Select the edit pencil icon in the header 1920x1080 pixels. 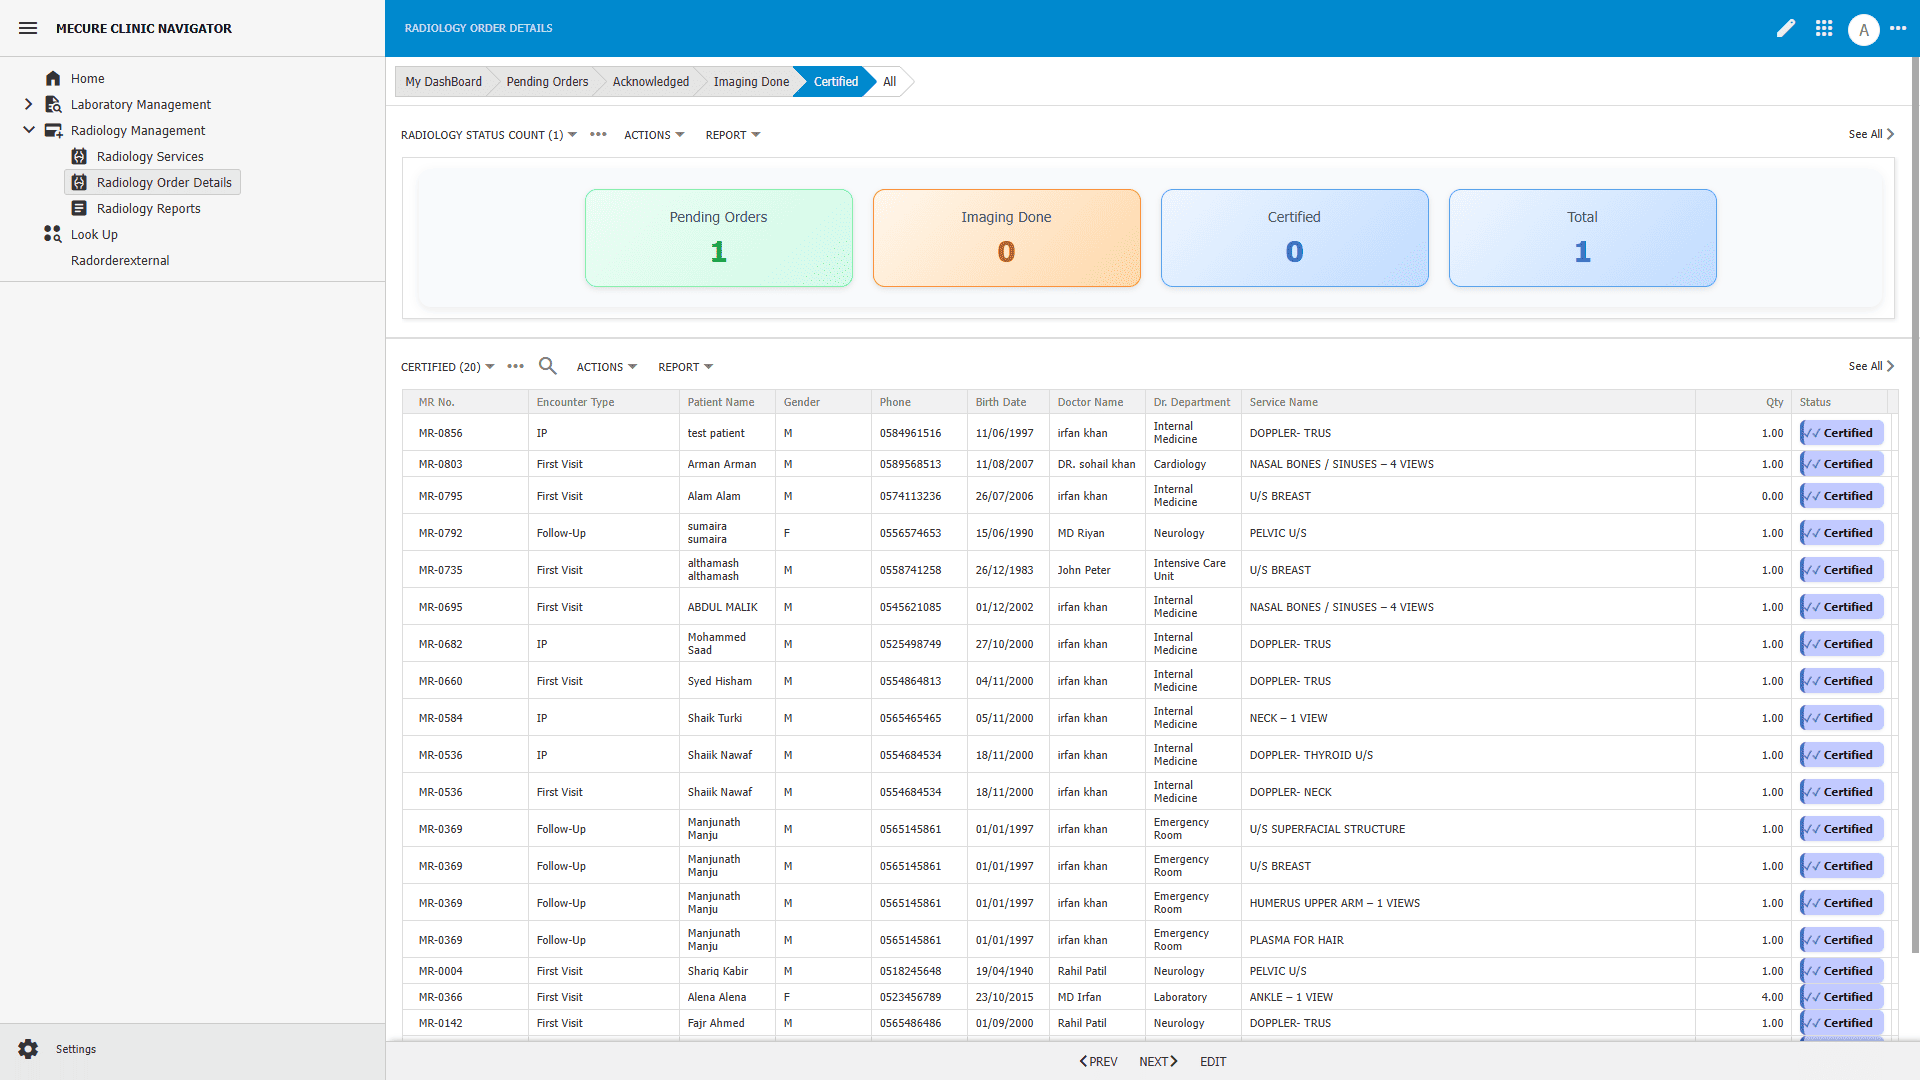pyautogui.click(x=1786, y=28)
